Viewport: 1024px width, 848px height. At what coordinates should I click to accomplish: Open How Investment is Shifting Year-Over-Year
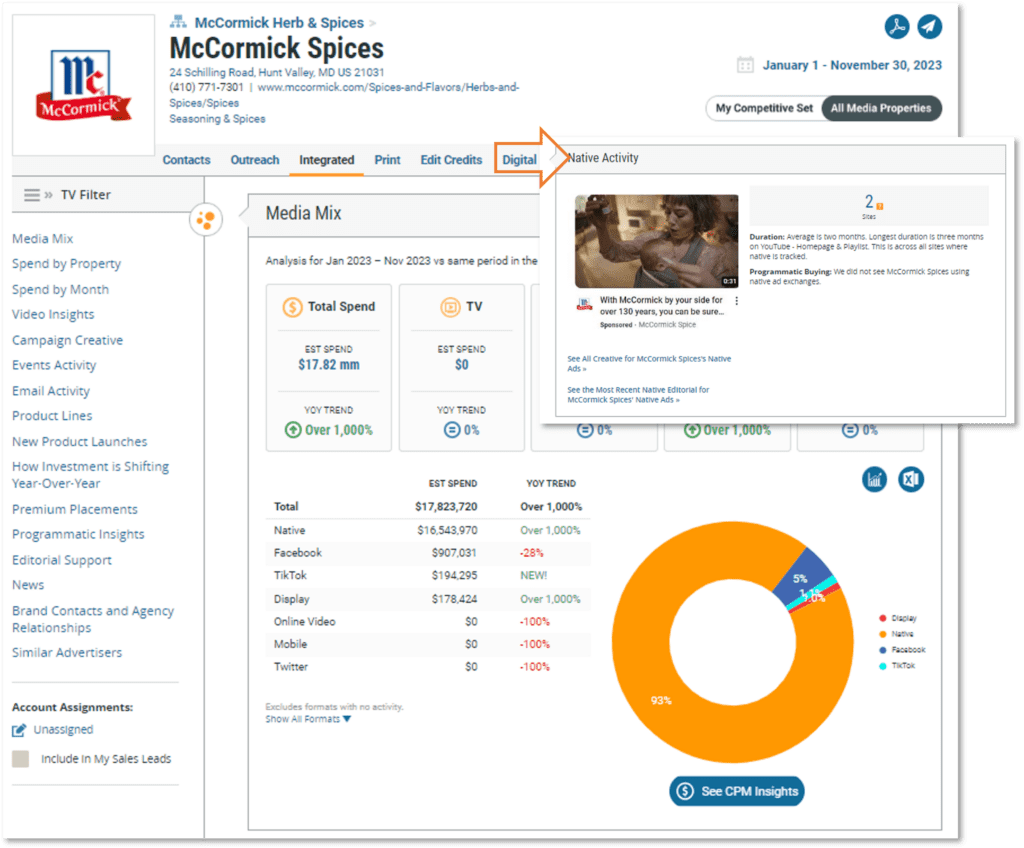point(90,475)
